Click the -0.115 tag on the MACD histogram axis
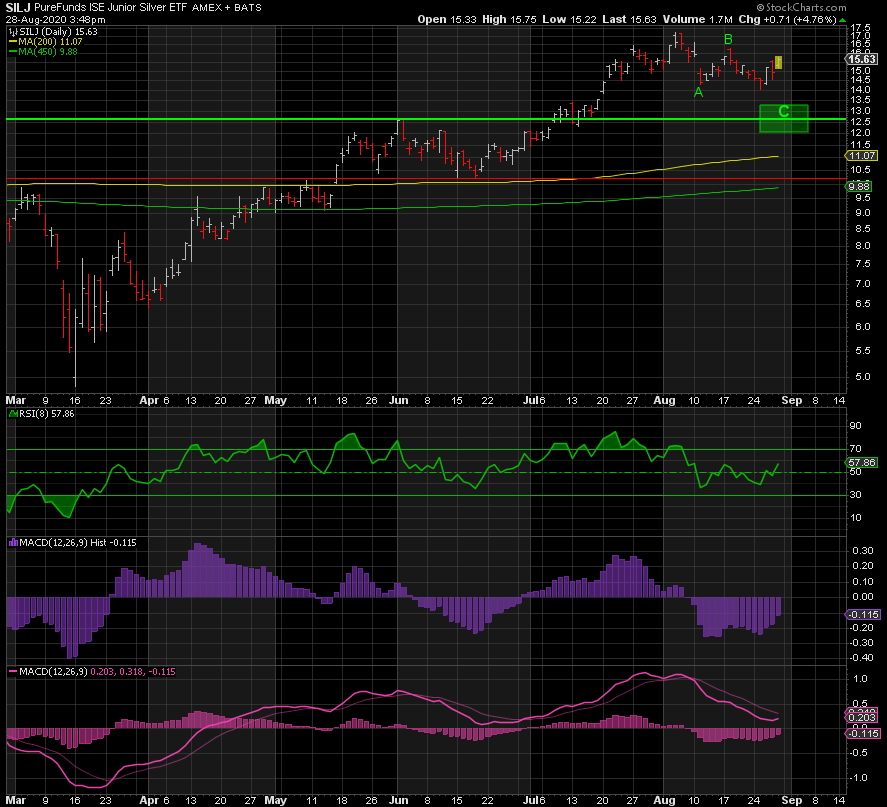This screenshot has width=887, height=807. 863,615
